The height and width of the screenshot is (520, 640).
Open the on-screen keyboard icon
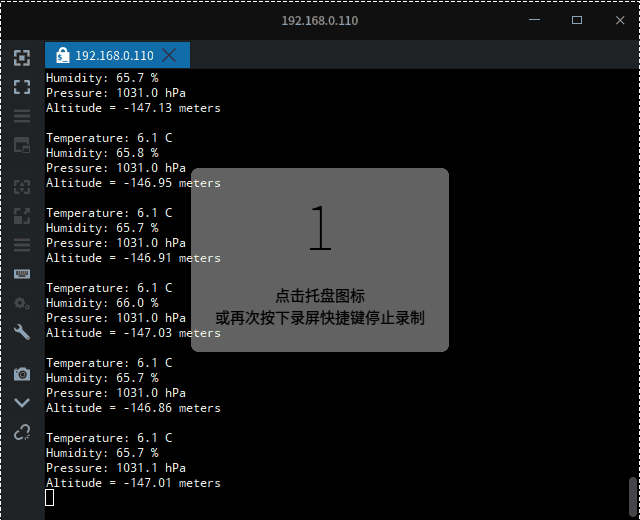22,274
